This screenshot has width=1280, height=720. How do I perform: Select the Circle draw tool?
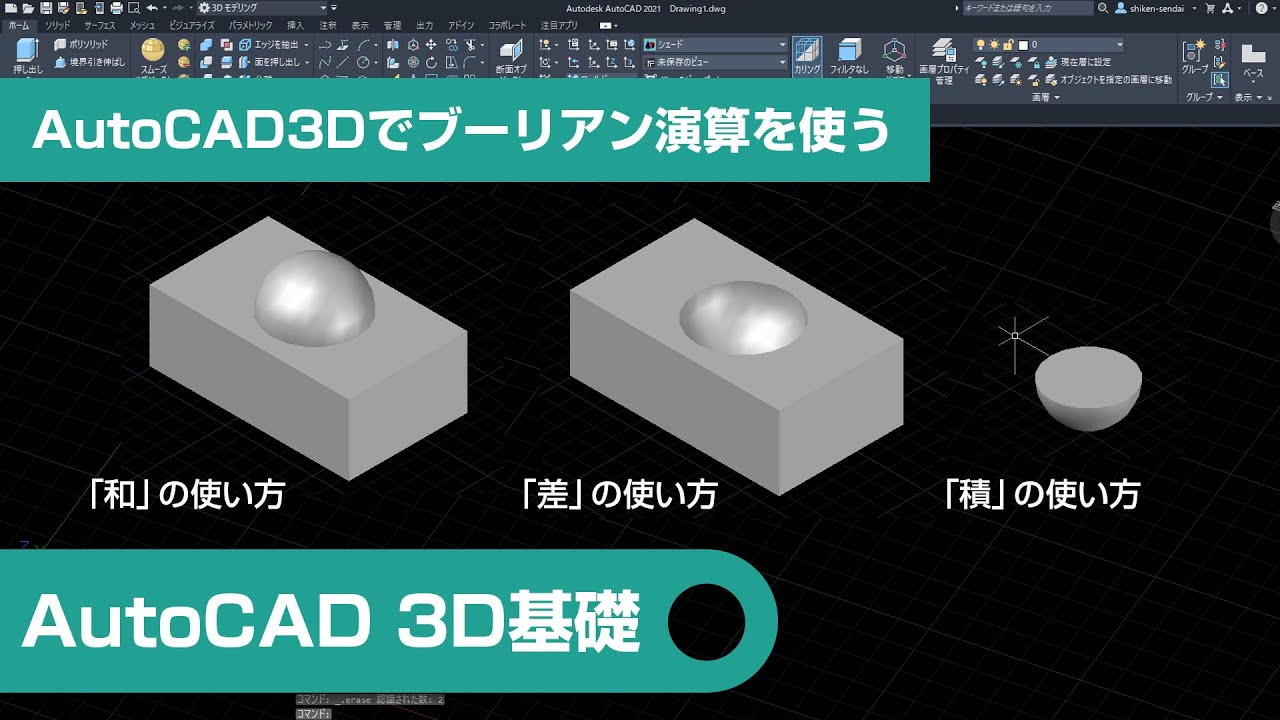(363, 62)
